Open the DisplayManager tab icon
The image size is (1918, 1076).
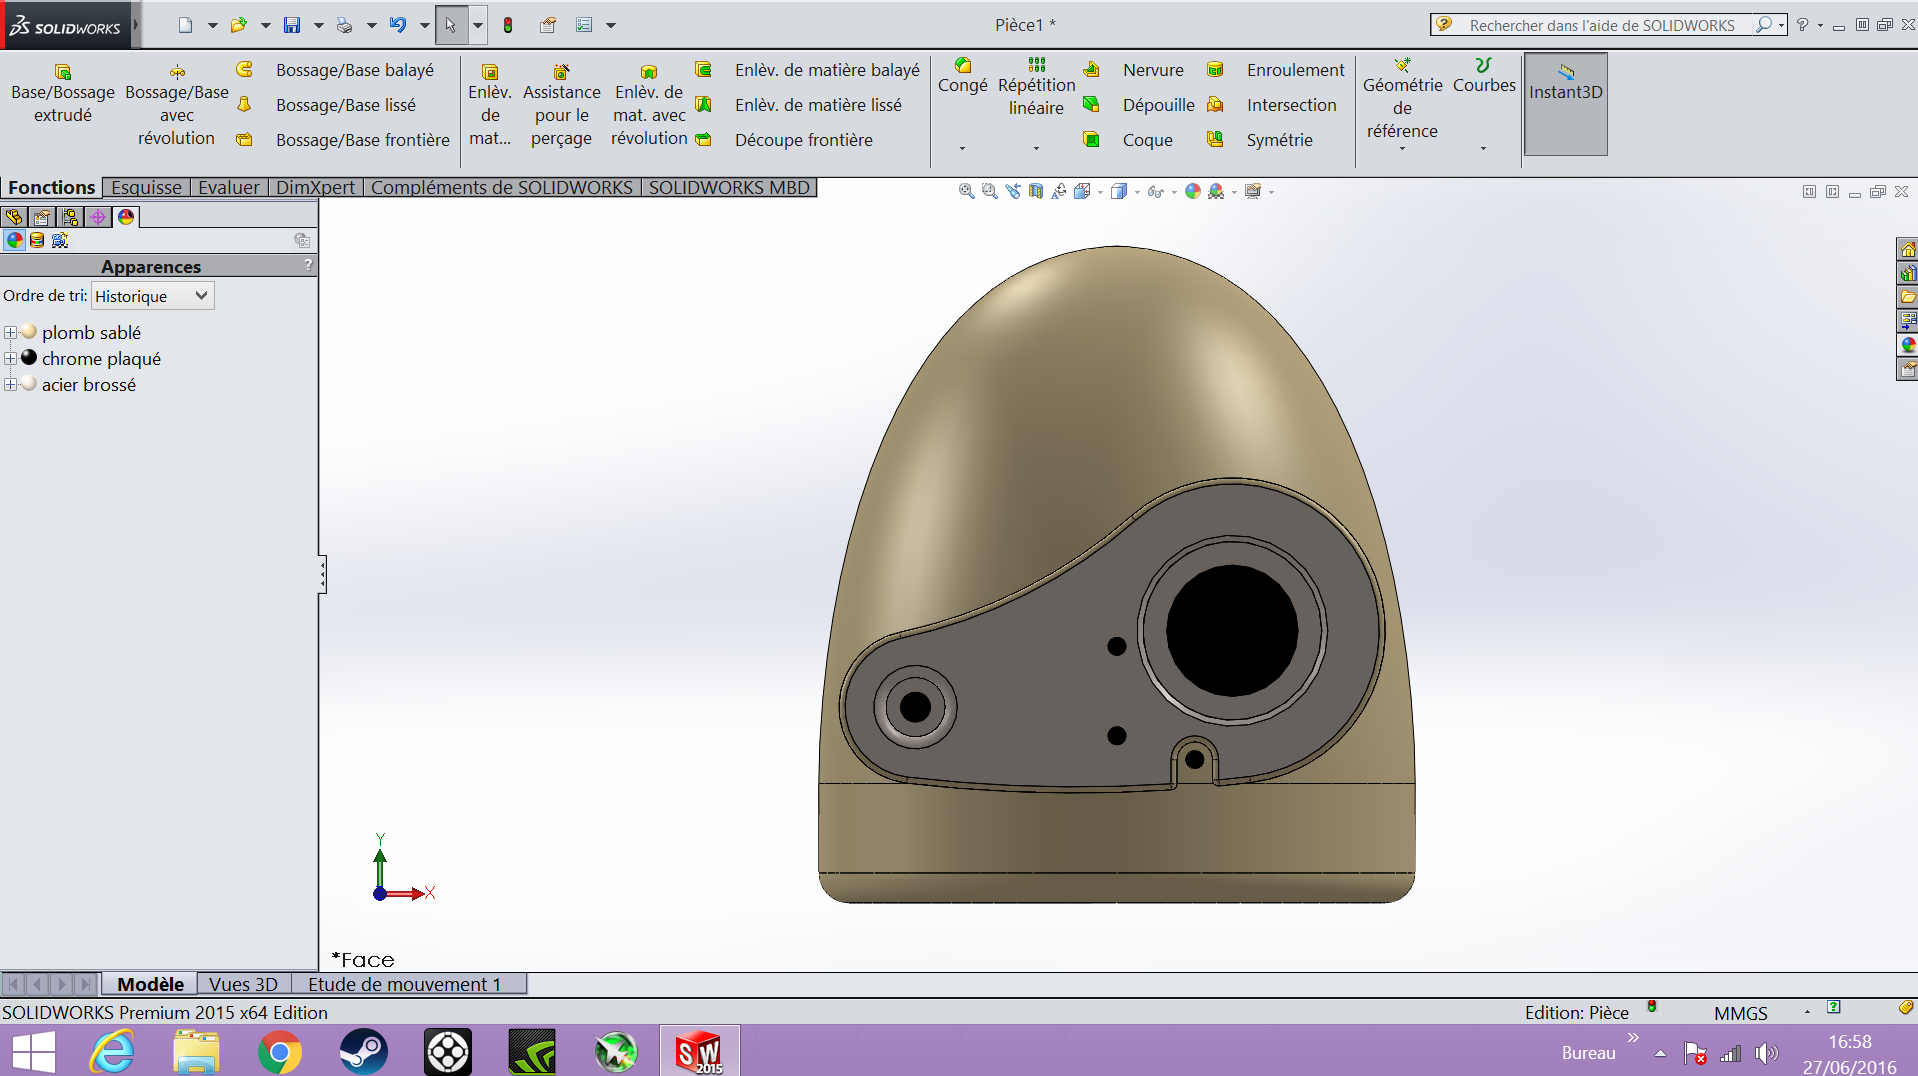pos(126,217)
